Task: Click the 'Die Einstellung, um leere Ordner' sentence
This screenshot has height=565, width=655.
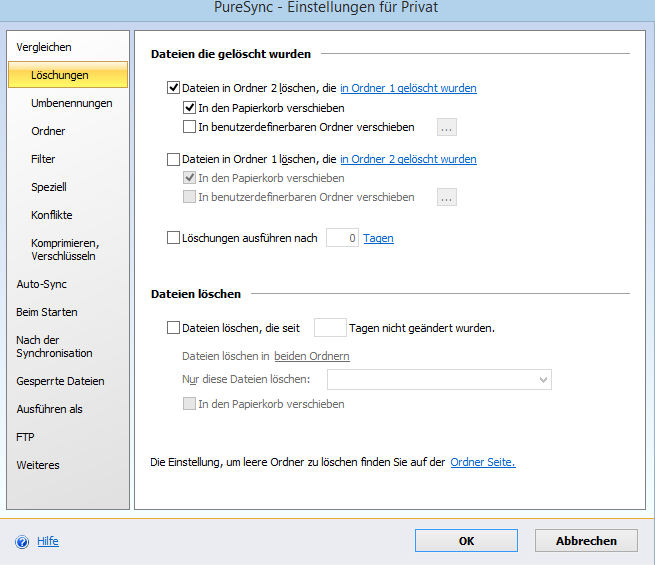Action: coord(297,462)
